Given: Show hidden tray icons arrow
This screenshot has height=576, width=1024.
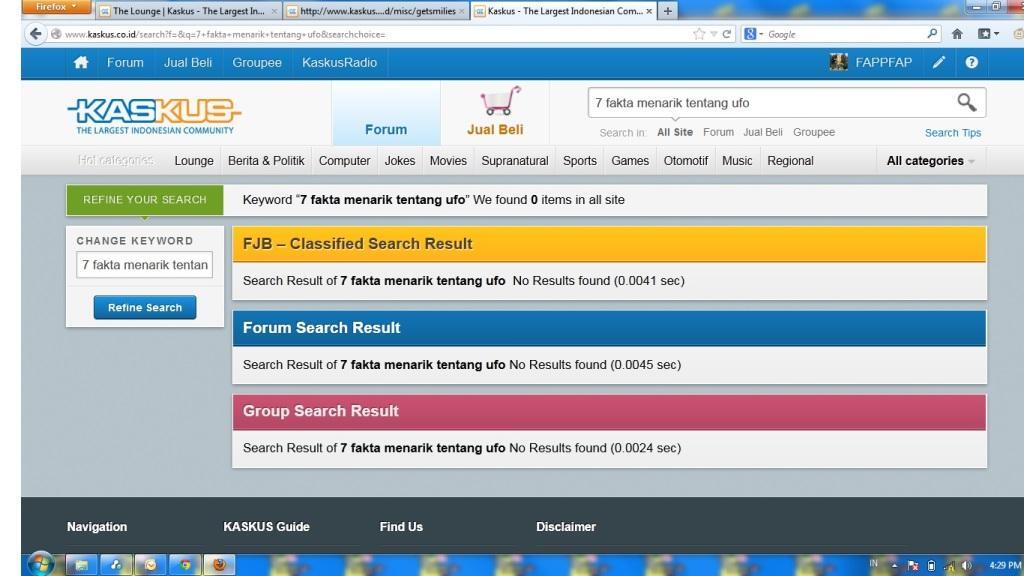Looking at the screenshot, I should 894,566.
